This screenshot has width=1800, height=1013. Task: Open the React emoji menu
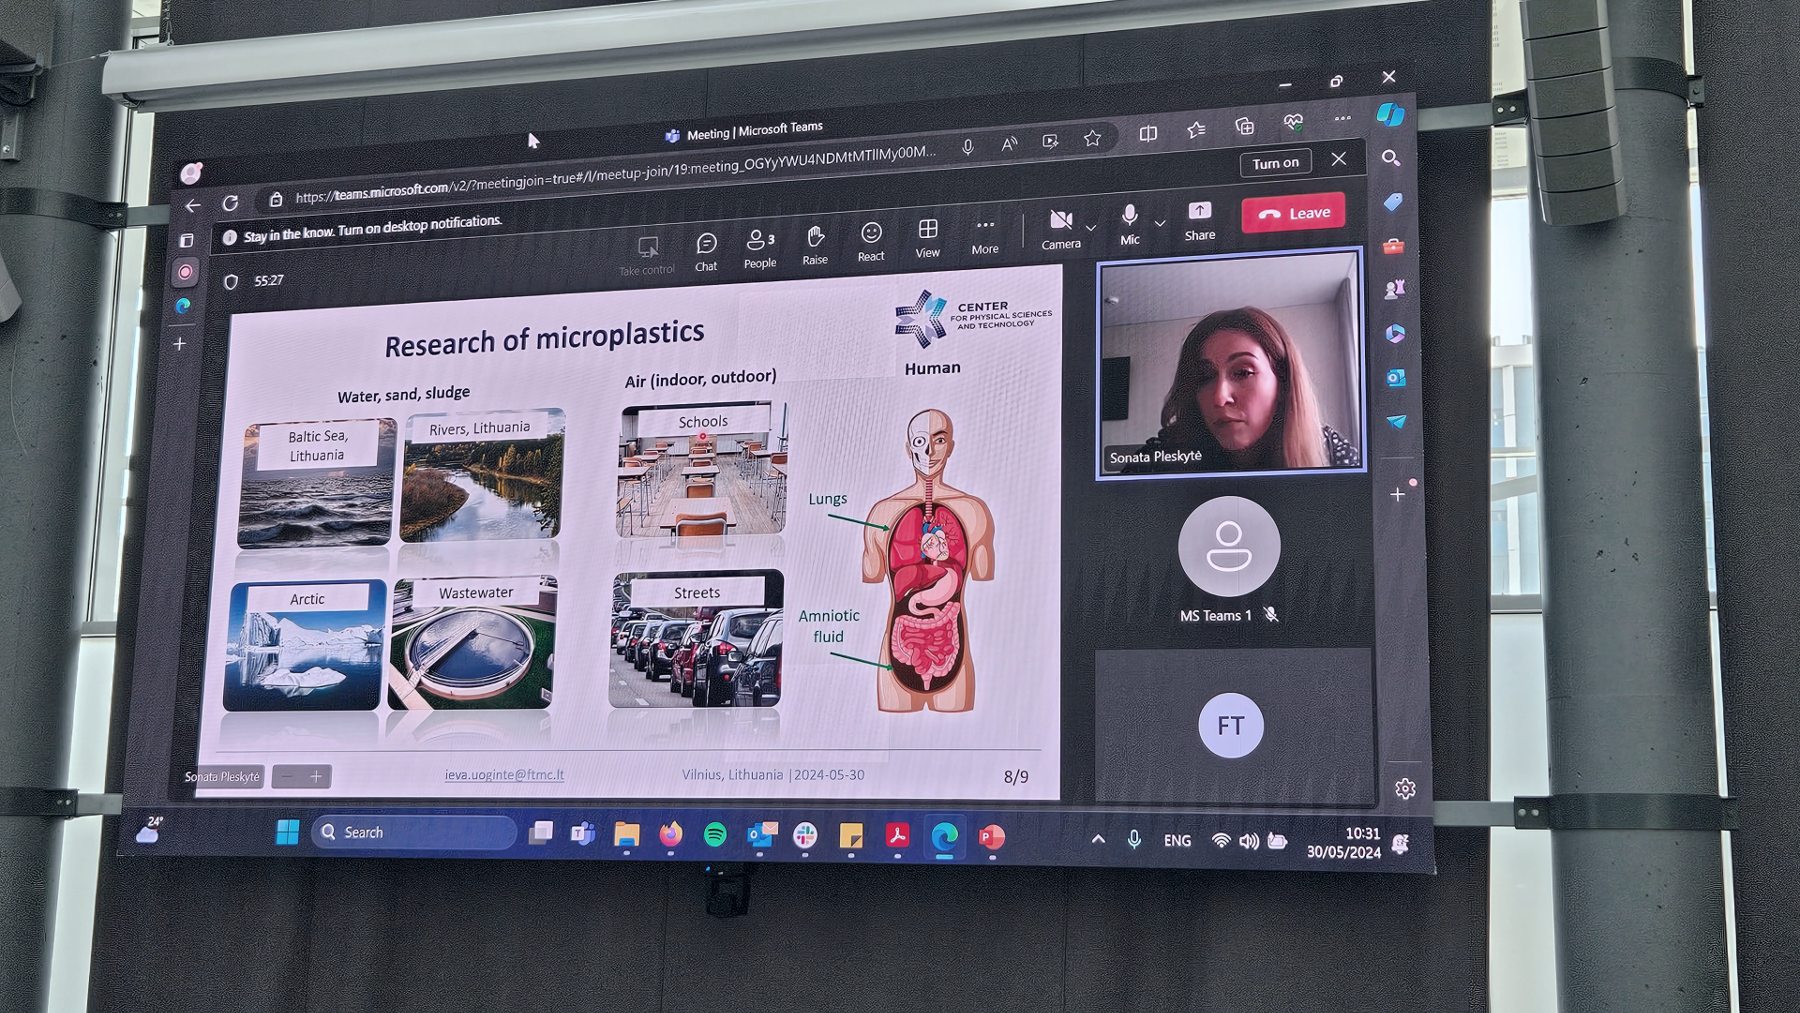click(x=871, y=241)
